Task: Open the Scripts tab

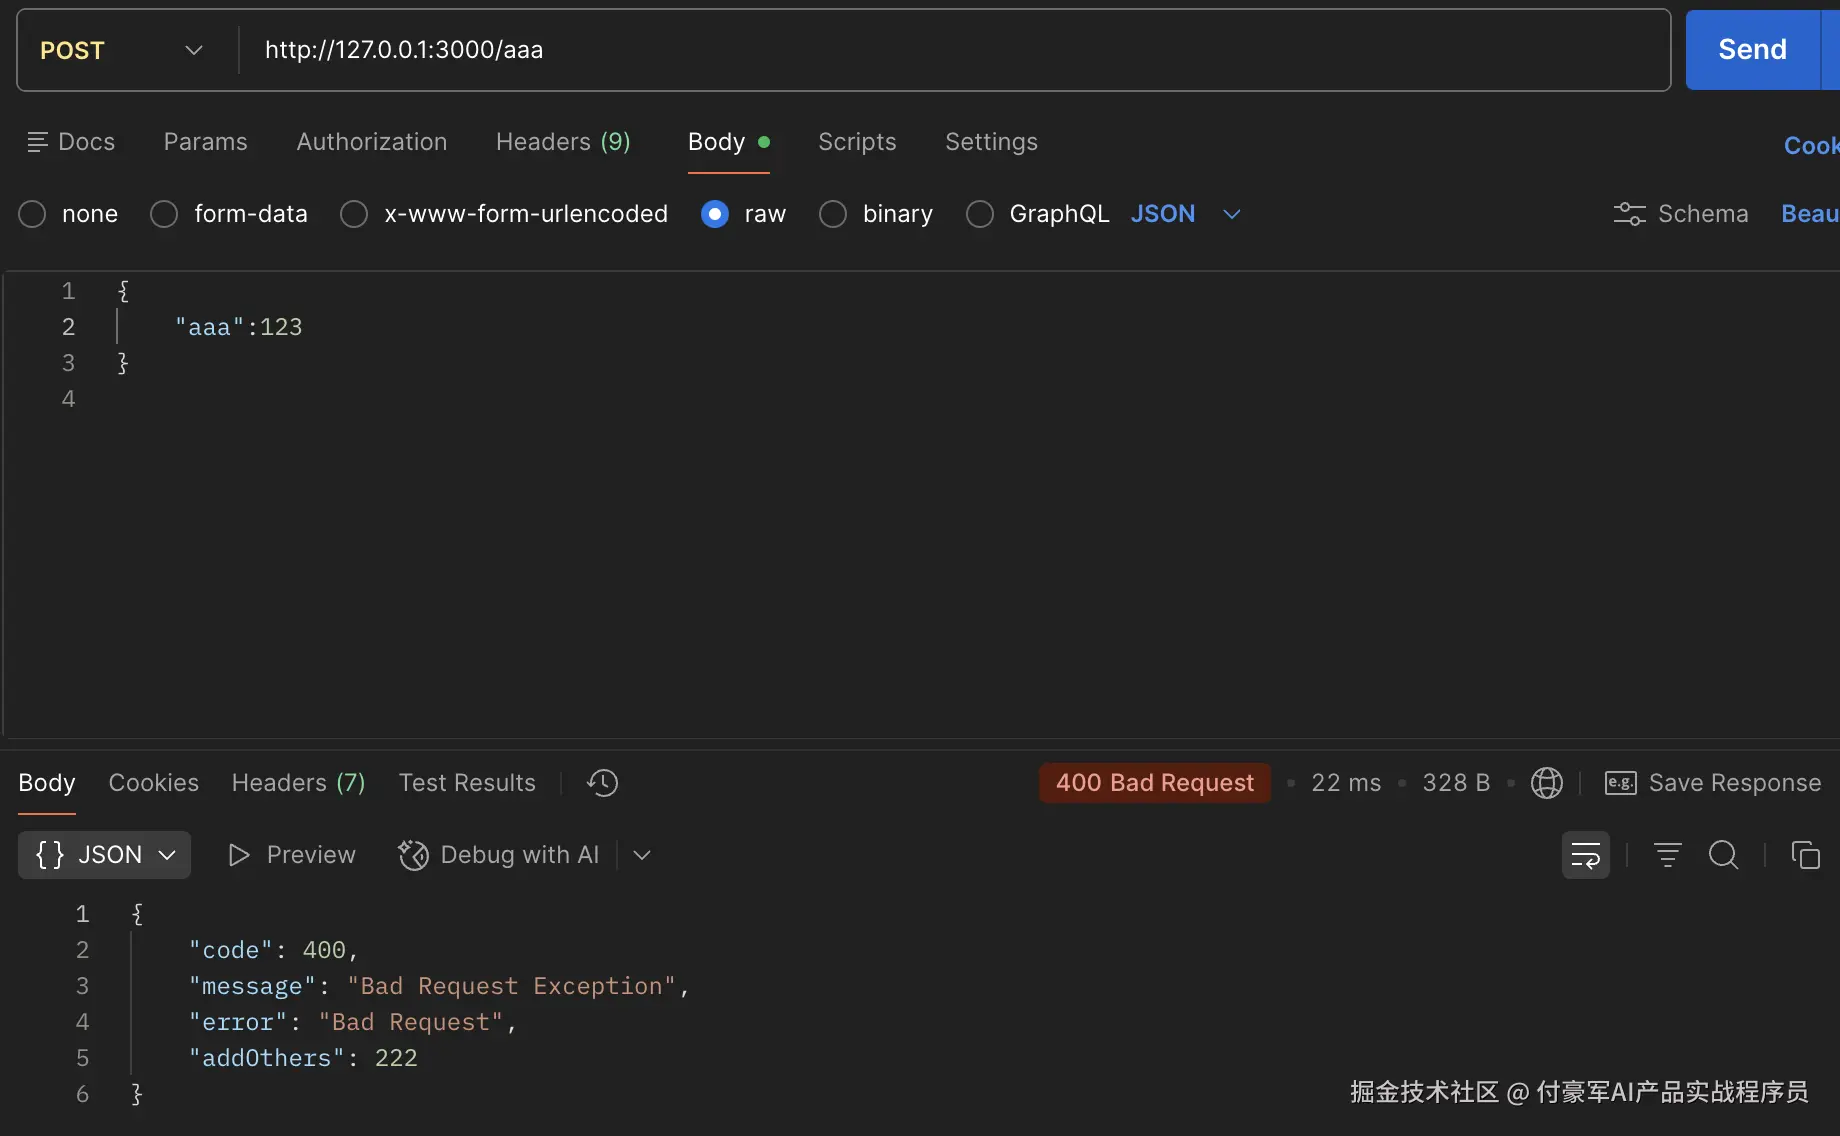Action: (x=857, y=142)
